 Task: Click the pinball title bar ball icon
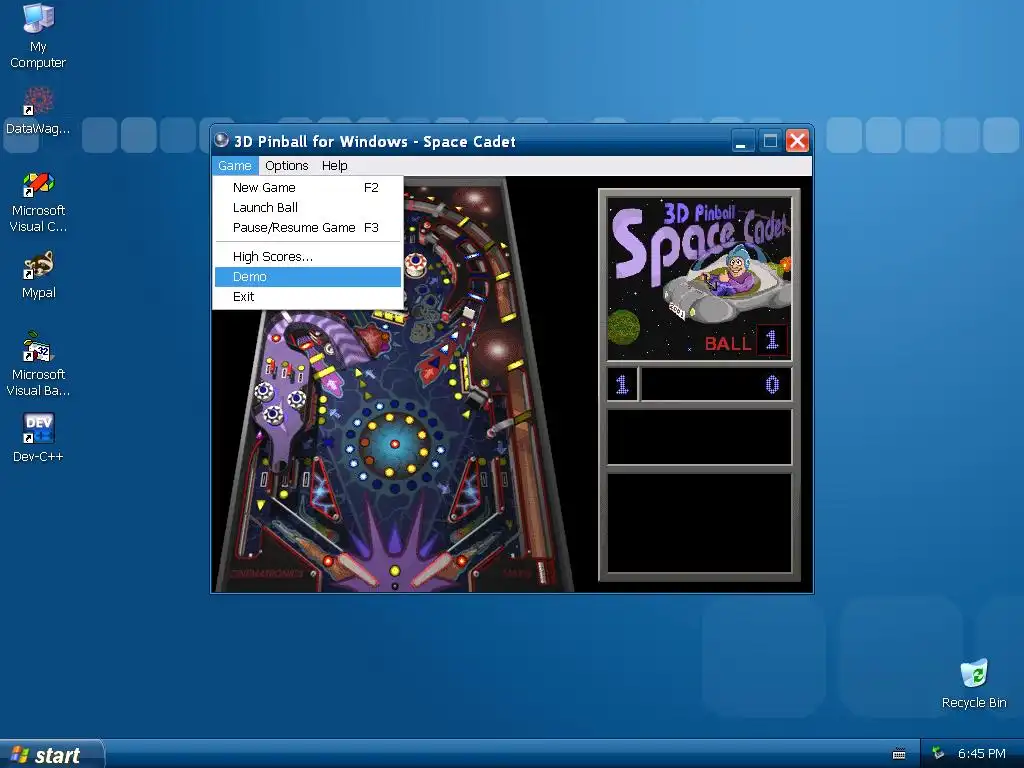pyautogui.click(x=221, y=140)
